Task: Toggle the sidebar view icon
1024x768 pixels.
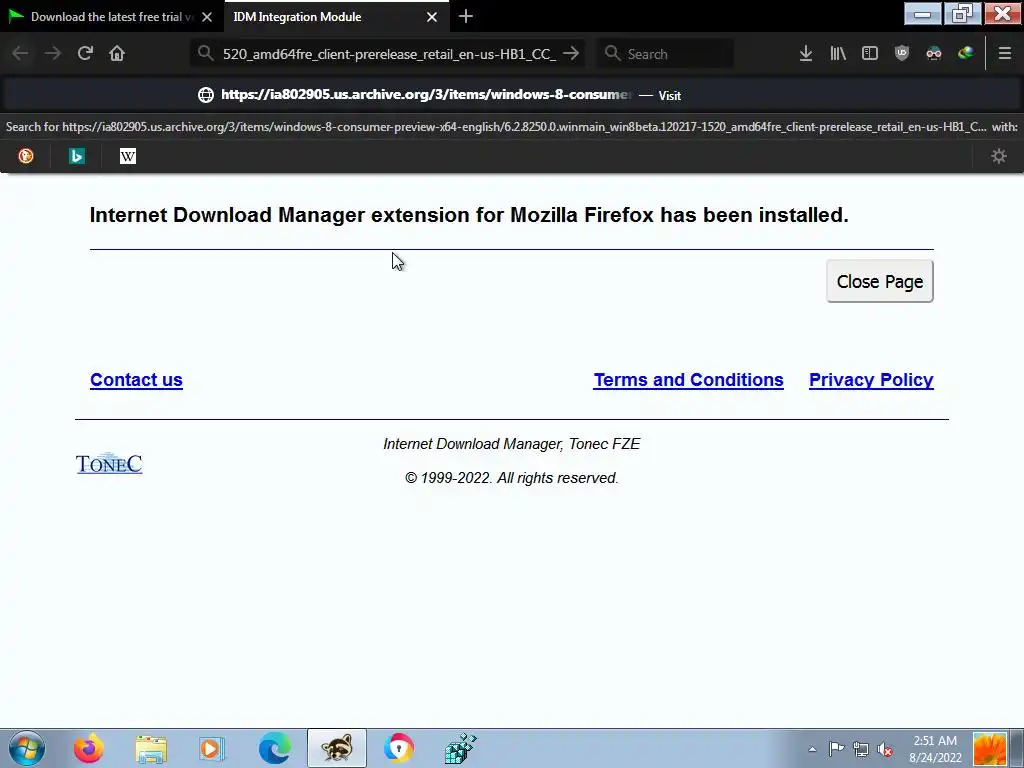Action: click(x=870, y=54)
